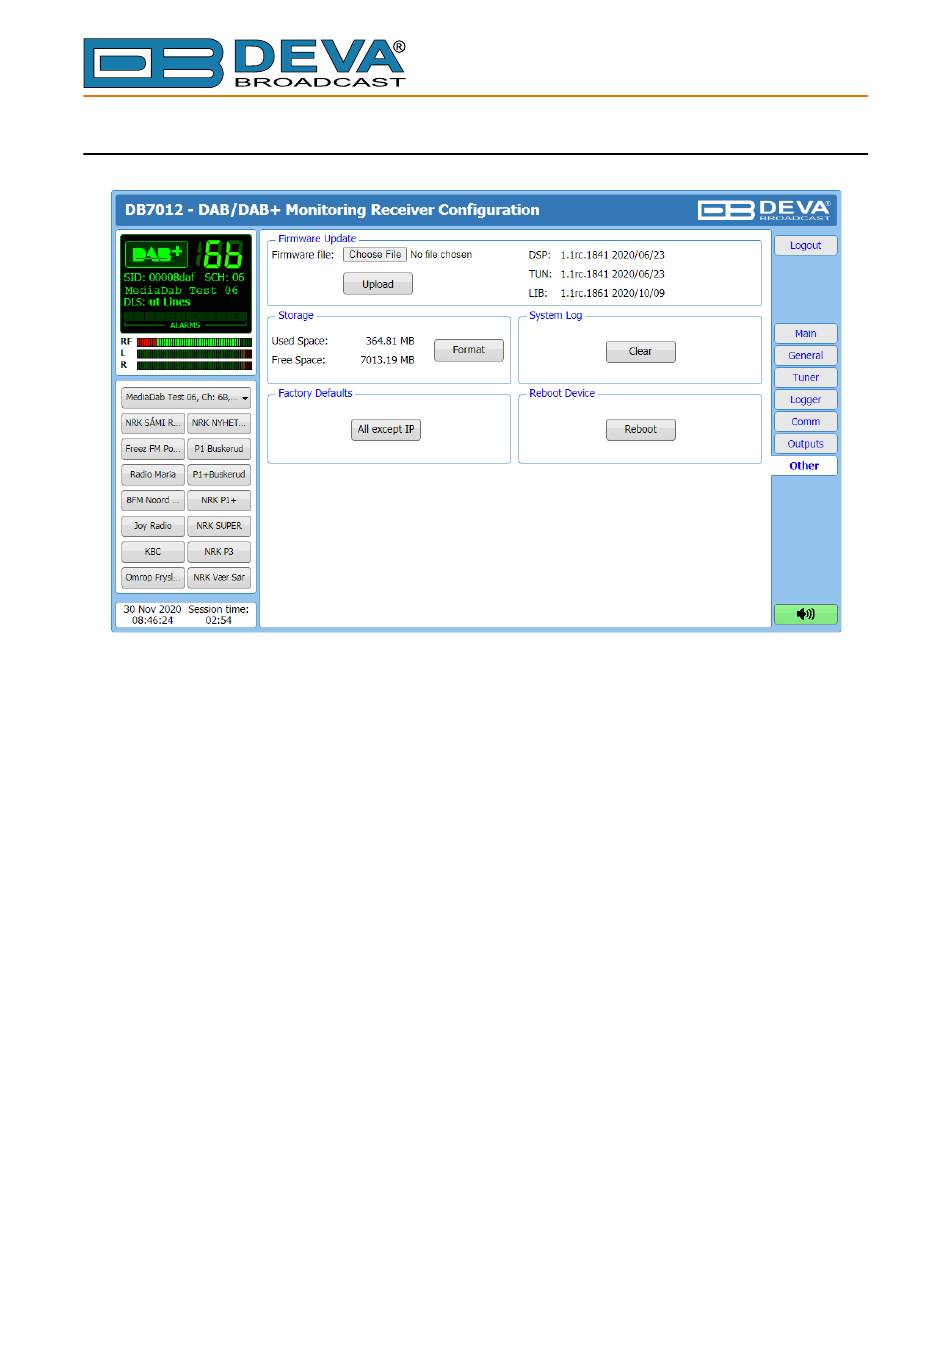Go to the Logger tab
The image size is (950, 1353).
tap(805, 400)
